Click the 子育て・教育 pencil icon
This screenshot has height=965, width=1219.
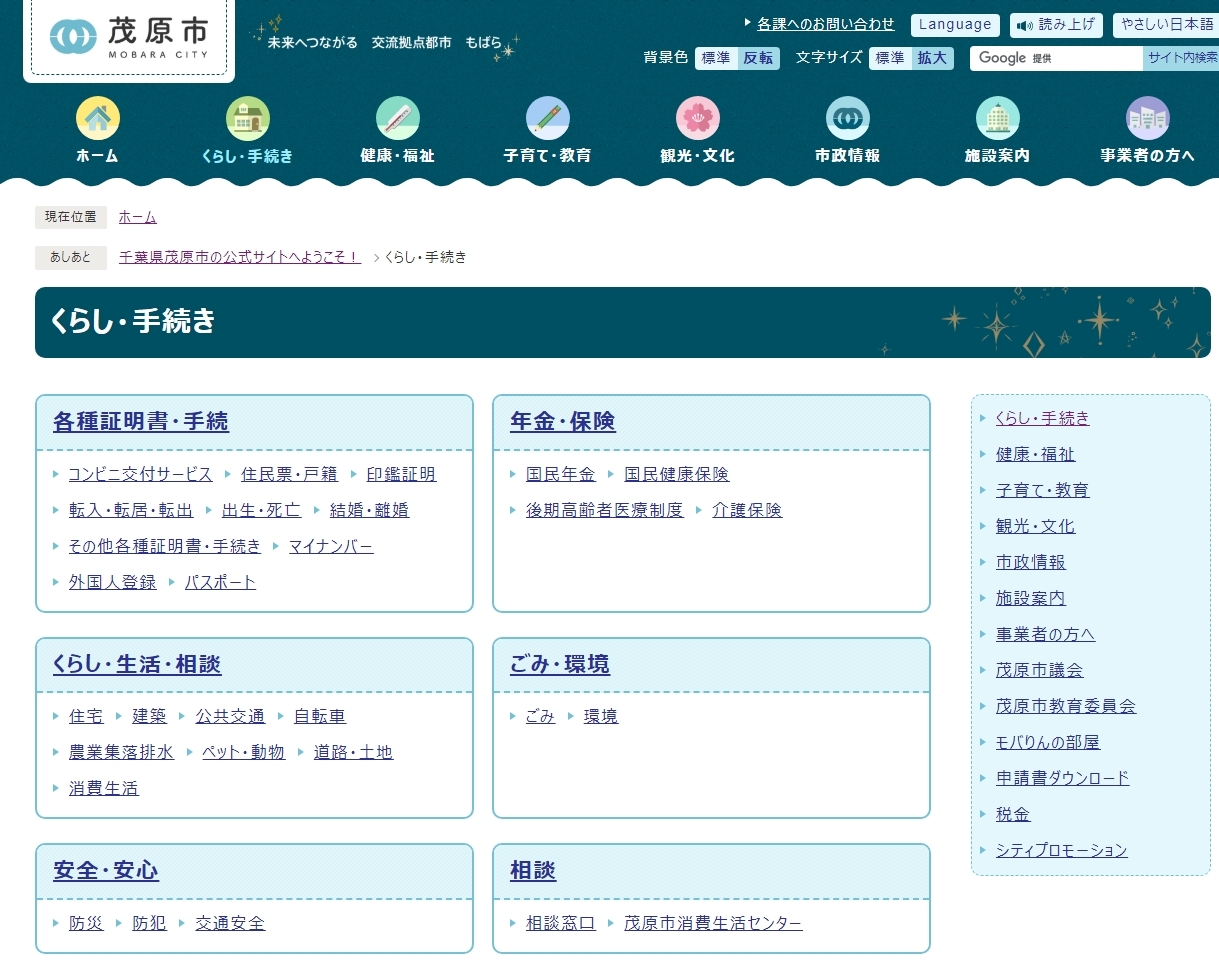tap(547, 118)
